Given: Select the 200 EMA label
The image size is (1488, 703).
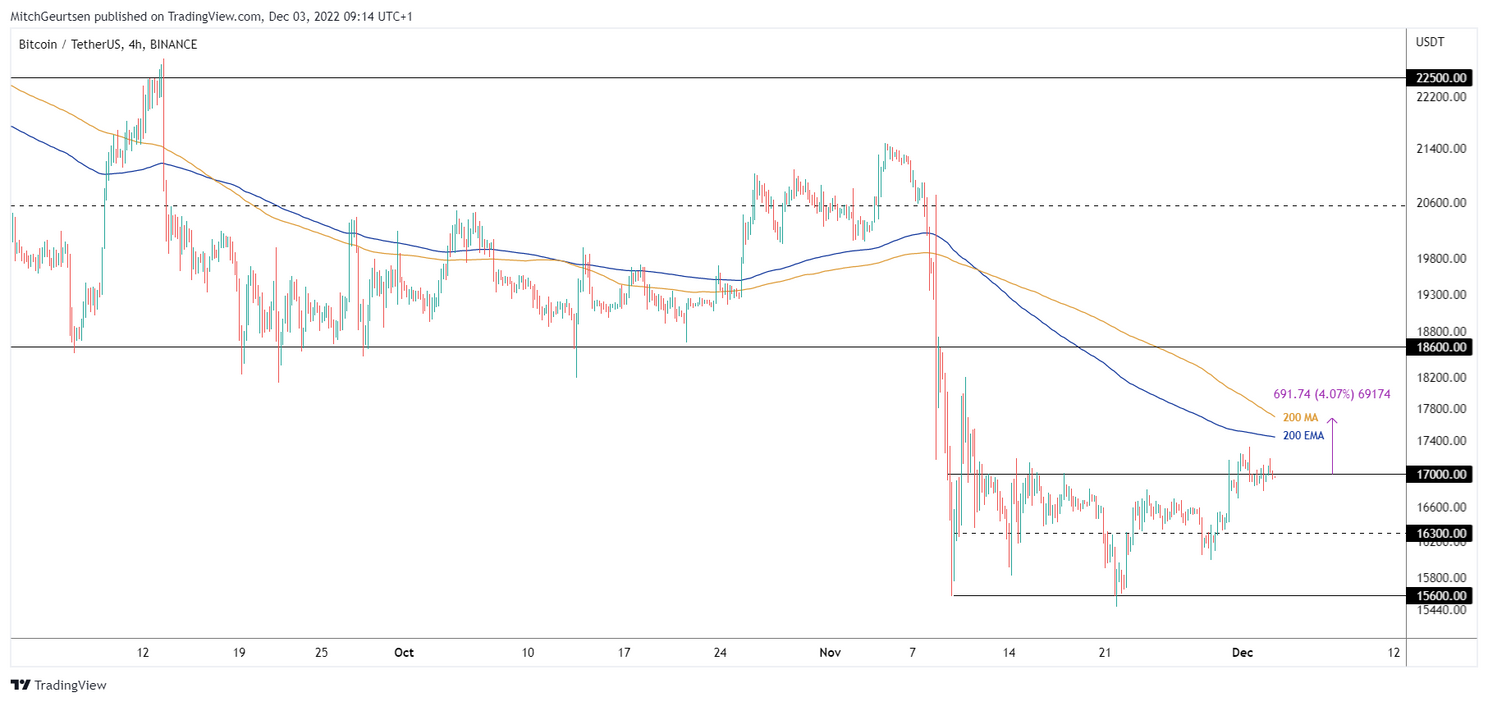Looking at the screenshot, I should (x=1304, y=436).
